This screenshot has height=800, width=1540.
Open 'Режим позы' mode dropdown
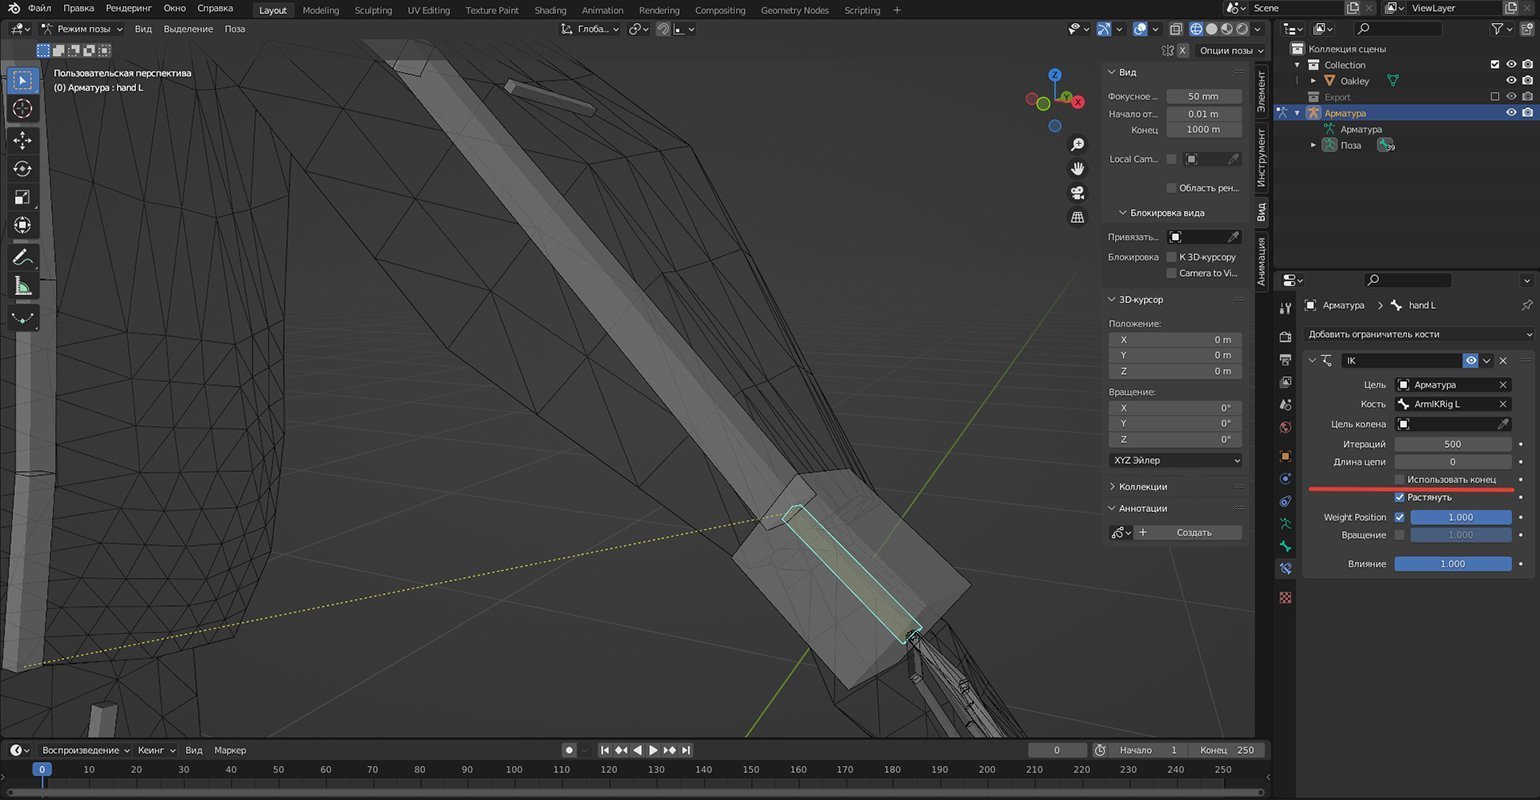tap(82, 29)
